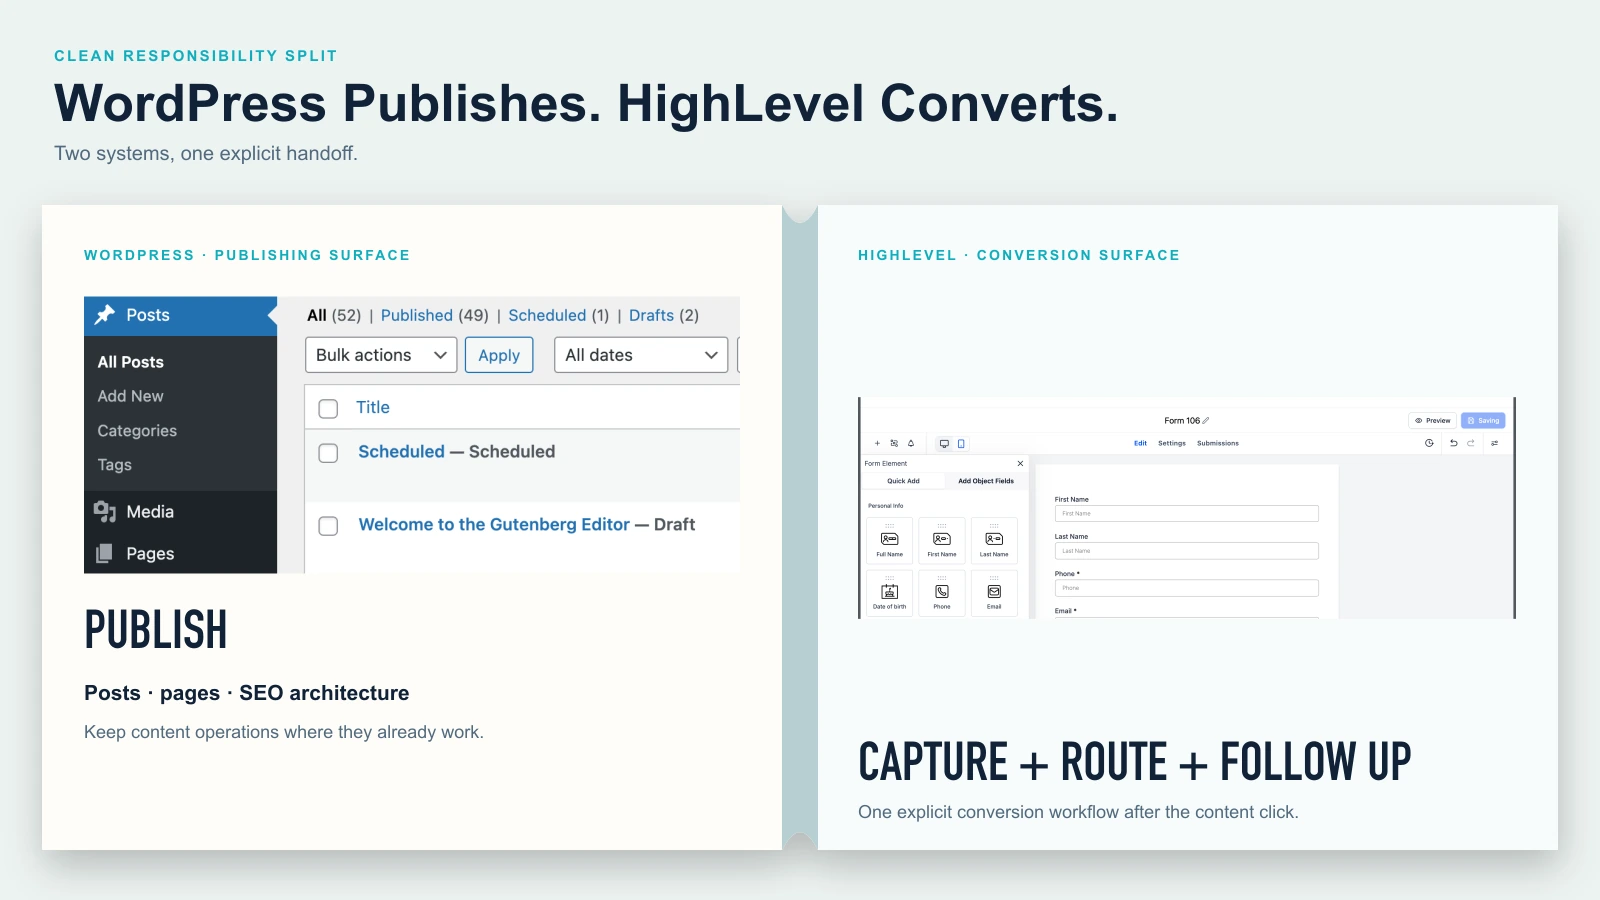The width and height of the screenshot is (1600, 900).
Task: Switch to the Submissions tab
Action: tap(1218, 443)
